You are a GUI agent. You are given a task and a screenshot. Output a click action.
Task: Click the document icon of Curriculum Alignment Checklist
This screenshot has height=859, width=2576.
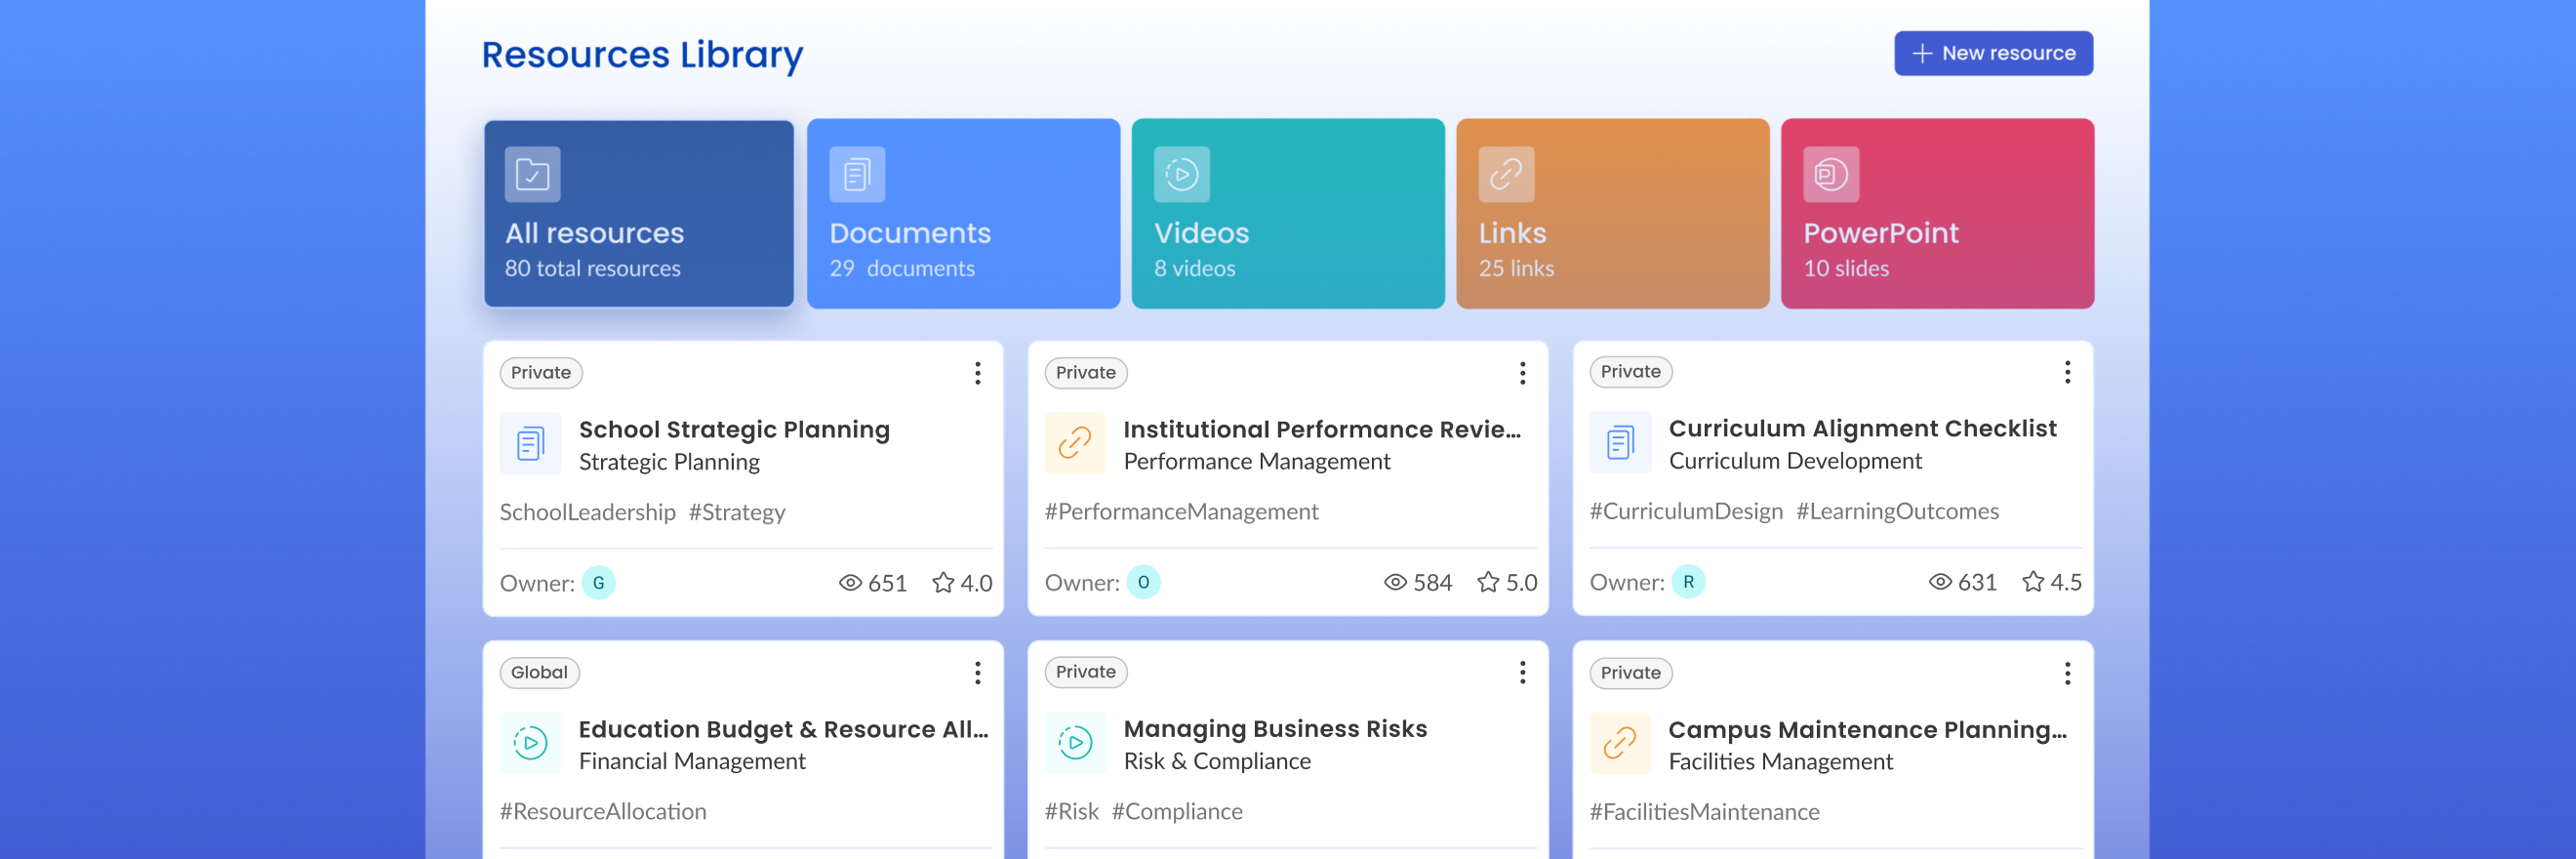coord(1620,442)
